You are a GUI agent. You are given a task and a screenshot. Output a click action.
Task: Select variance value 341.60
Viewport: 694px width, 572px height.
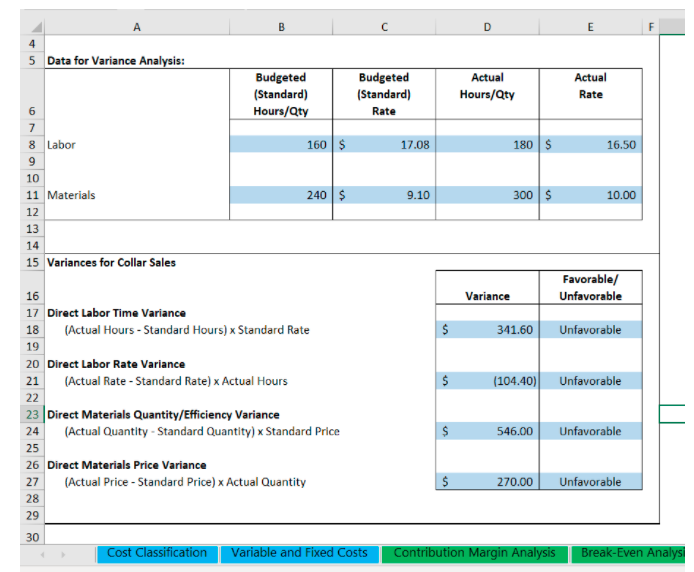pos(487,330)
